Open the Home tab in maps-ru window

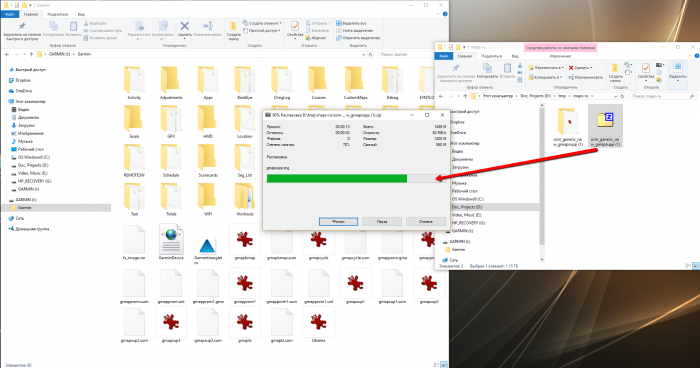[465, 56]
